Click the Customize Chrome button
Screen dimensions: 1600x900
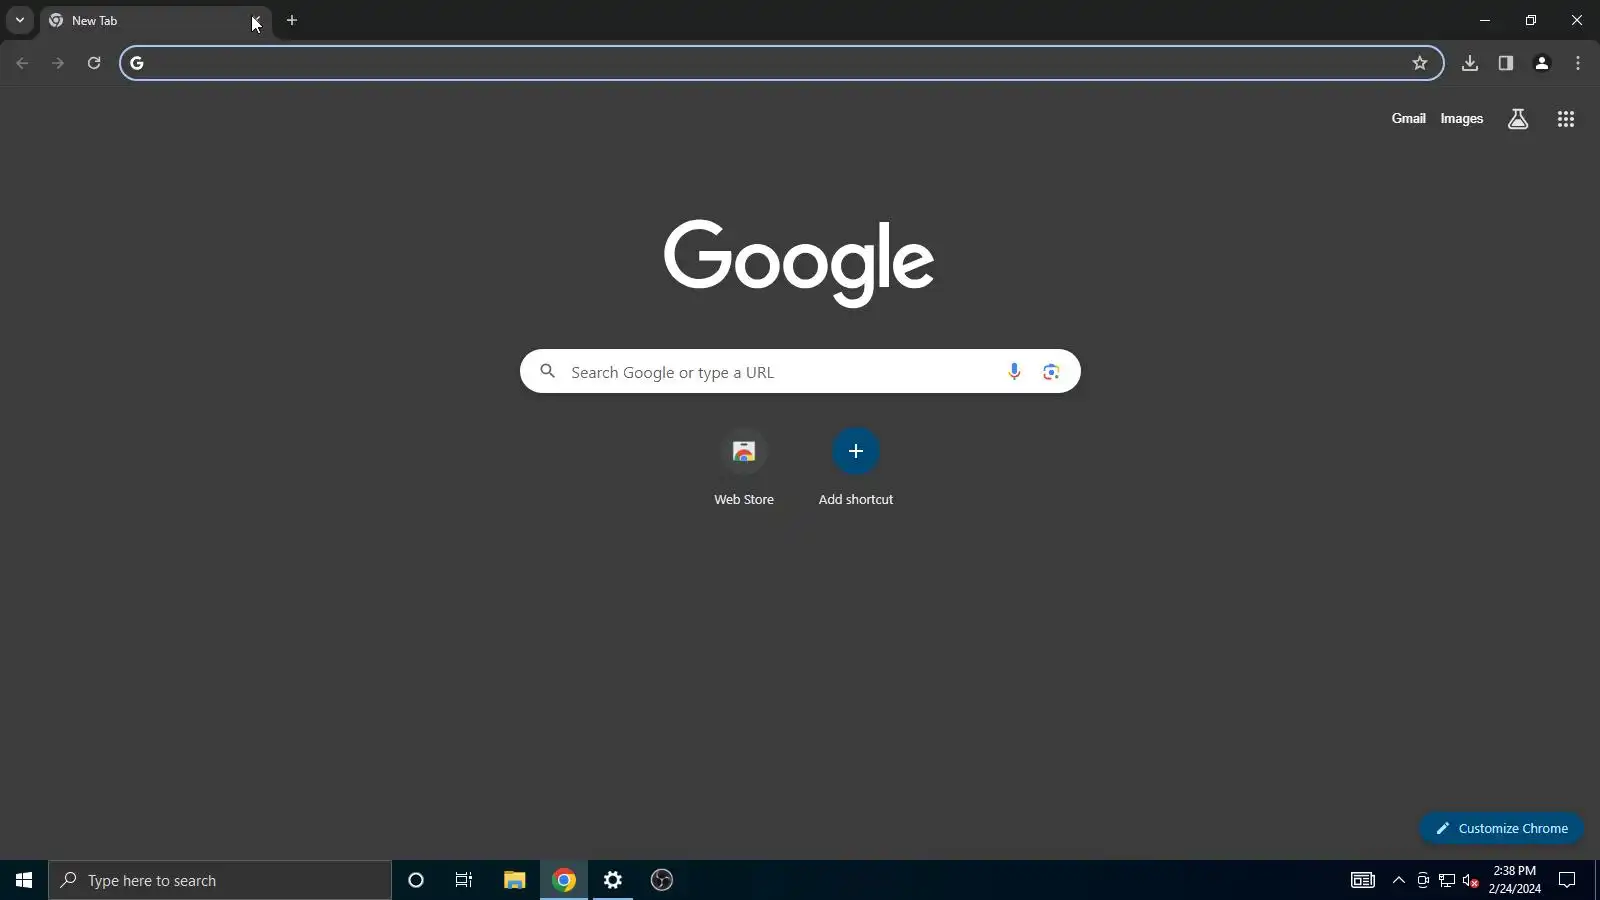click(x=1501, y=828)
